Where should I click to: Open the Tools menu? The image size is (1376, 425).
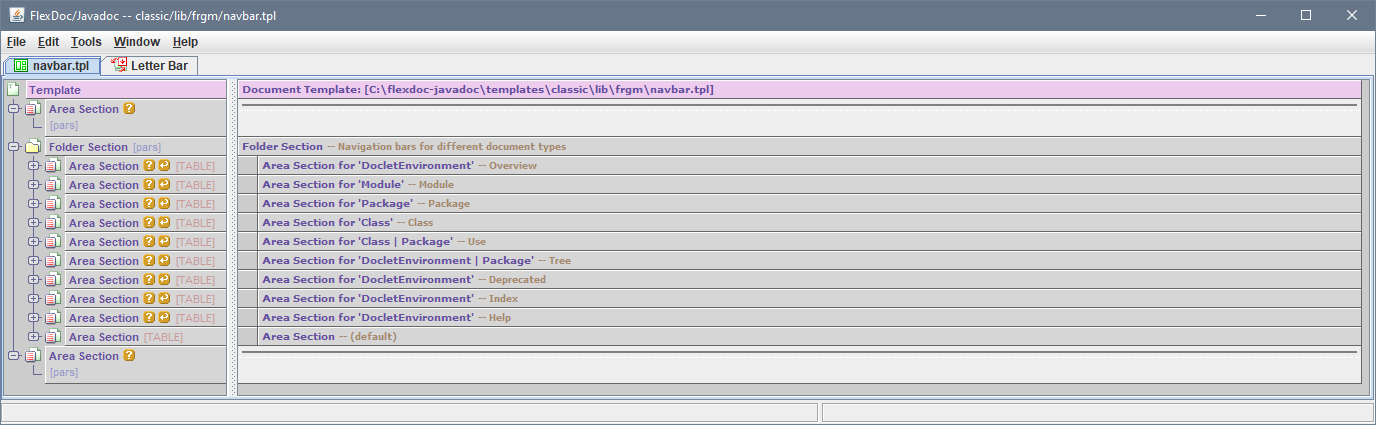click(x=86, y=42)
